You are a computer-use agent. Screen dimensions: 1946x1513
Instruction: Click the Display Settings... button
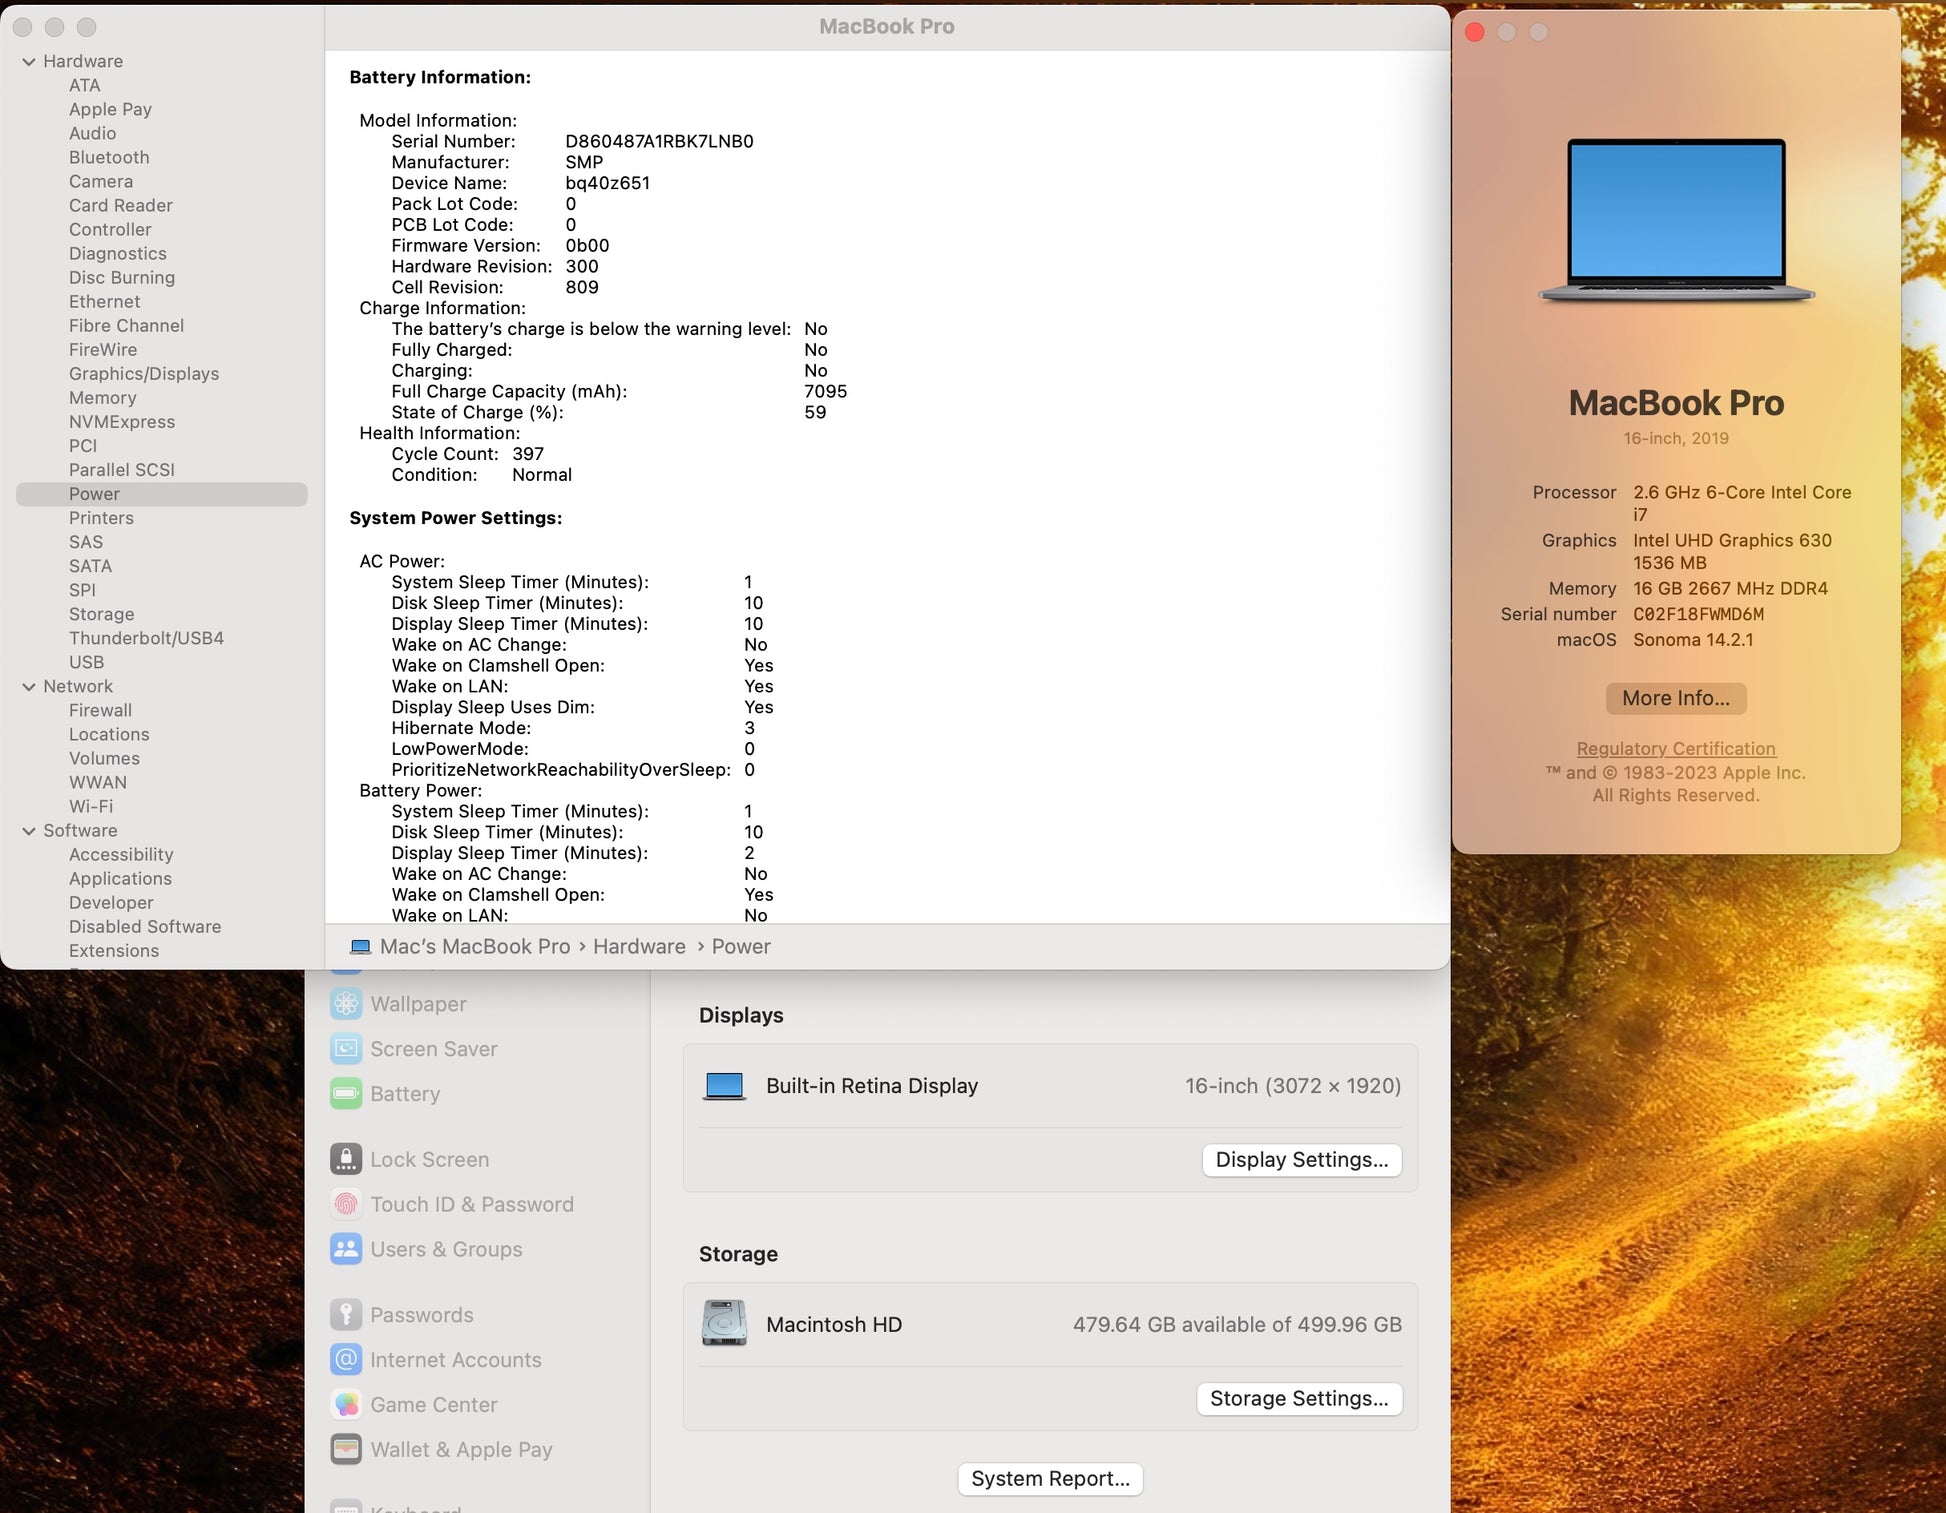coord(1301,1159)
